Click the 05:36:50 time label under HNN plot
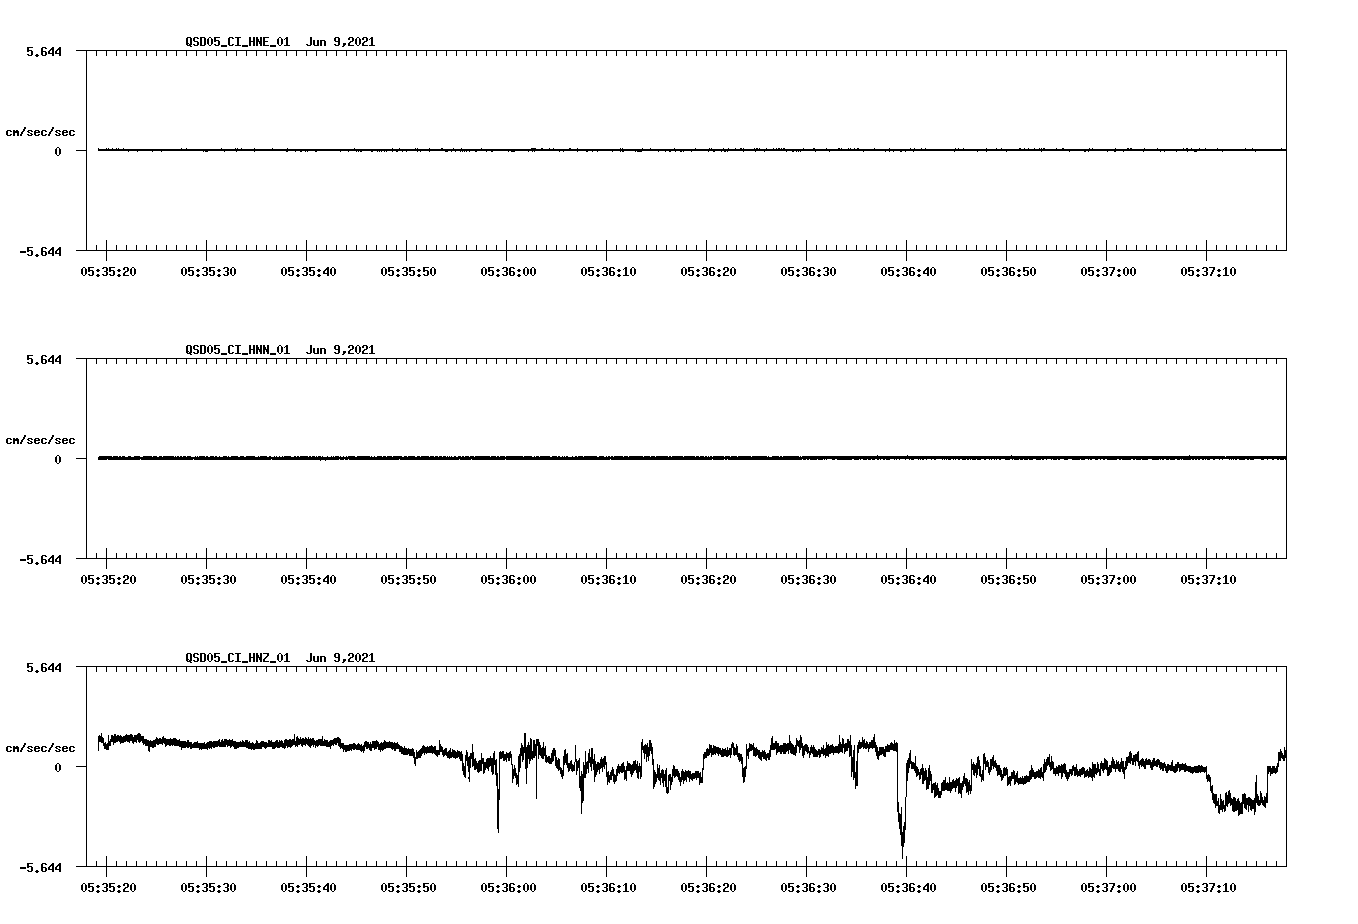1358x924 pixels. coord(1008,580)
